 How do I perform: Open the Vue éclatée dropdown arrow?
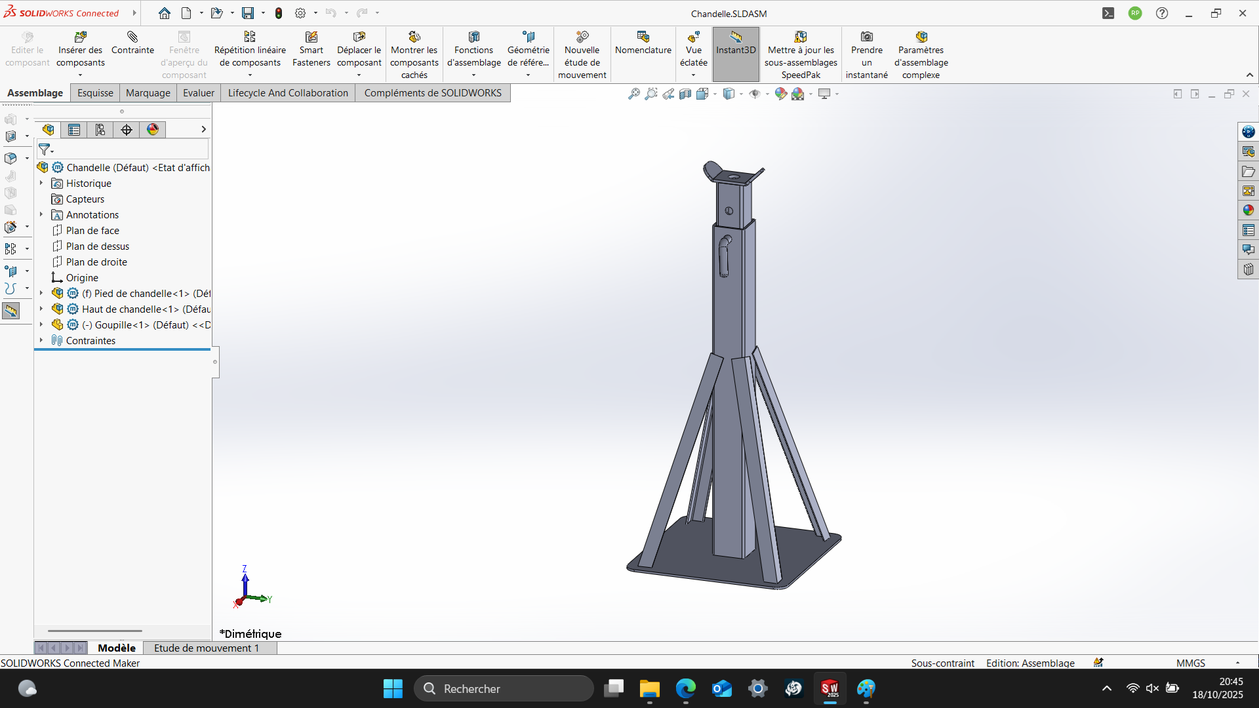click(693, 73)
